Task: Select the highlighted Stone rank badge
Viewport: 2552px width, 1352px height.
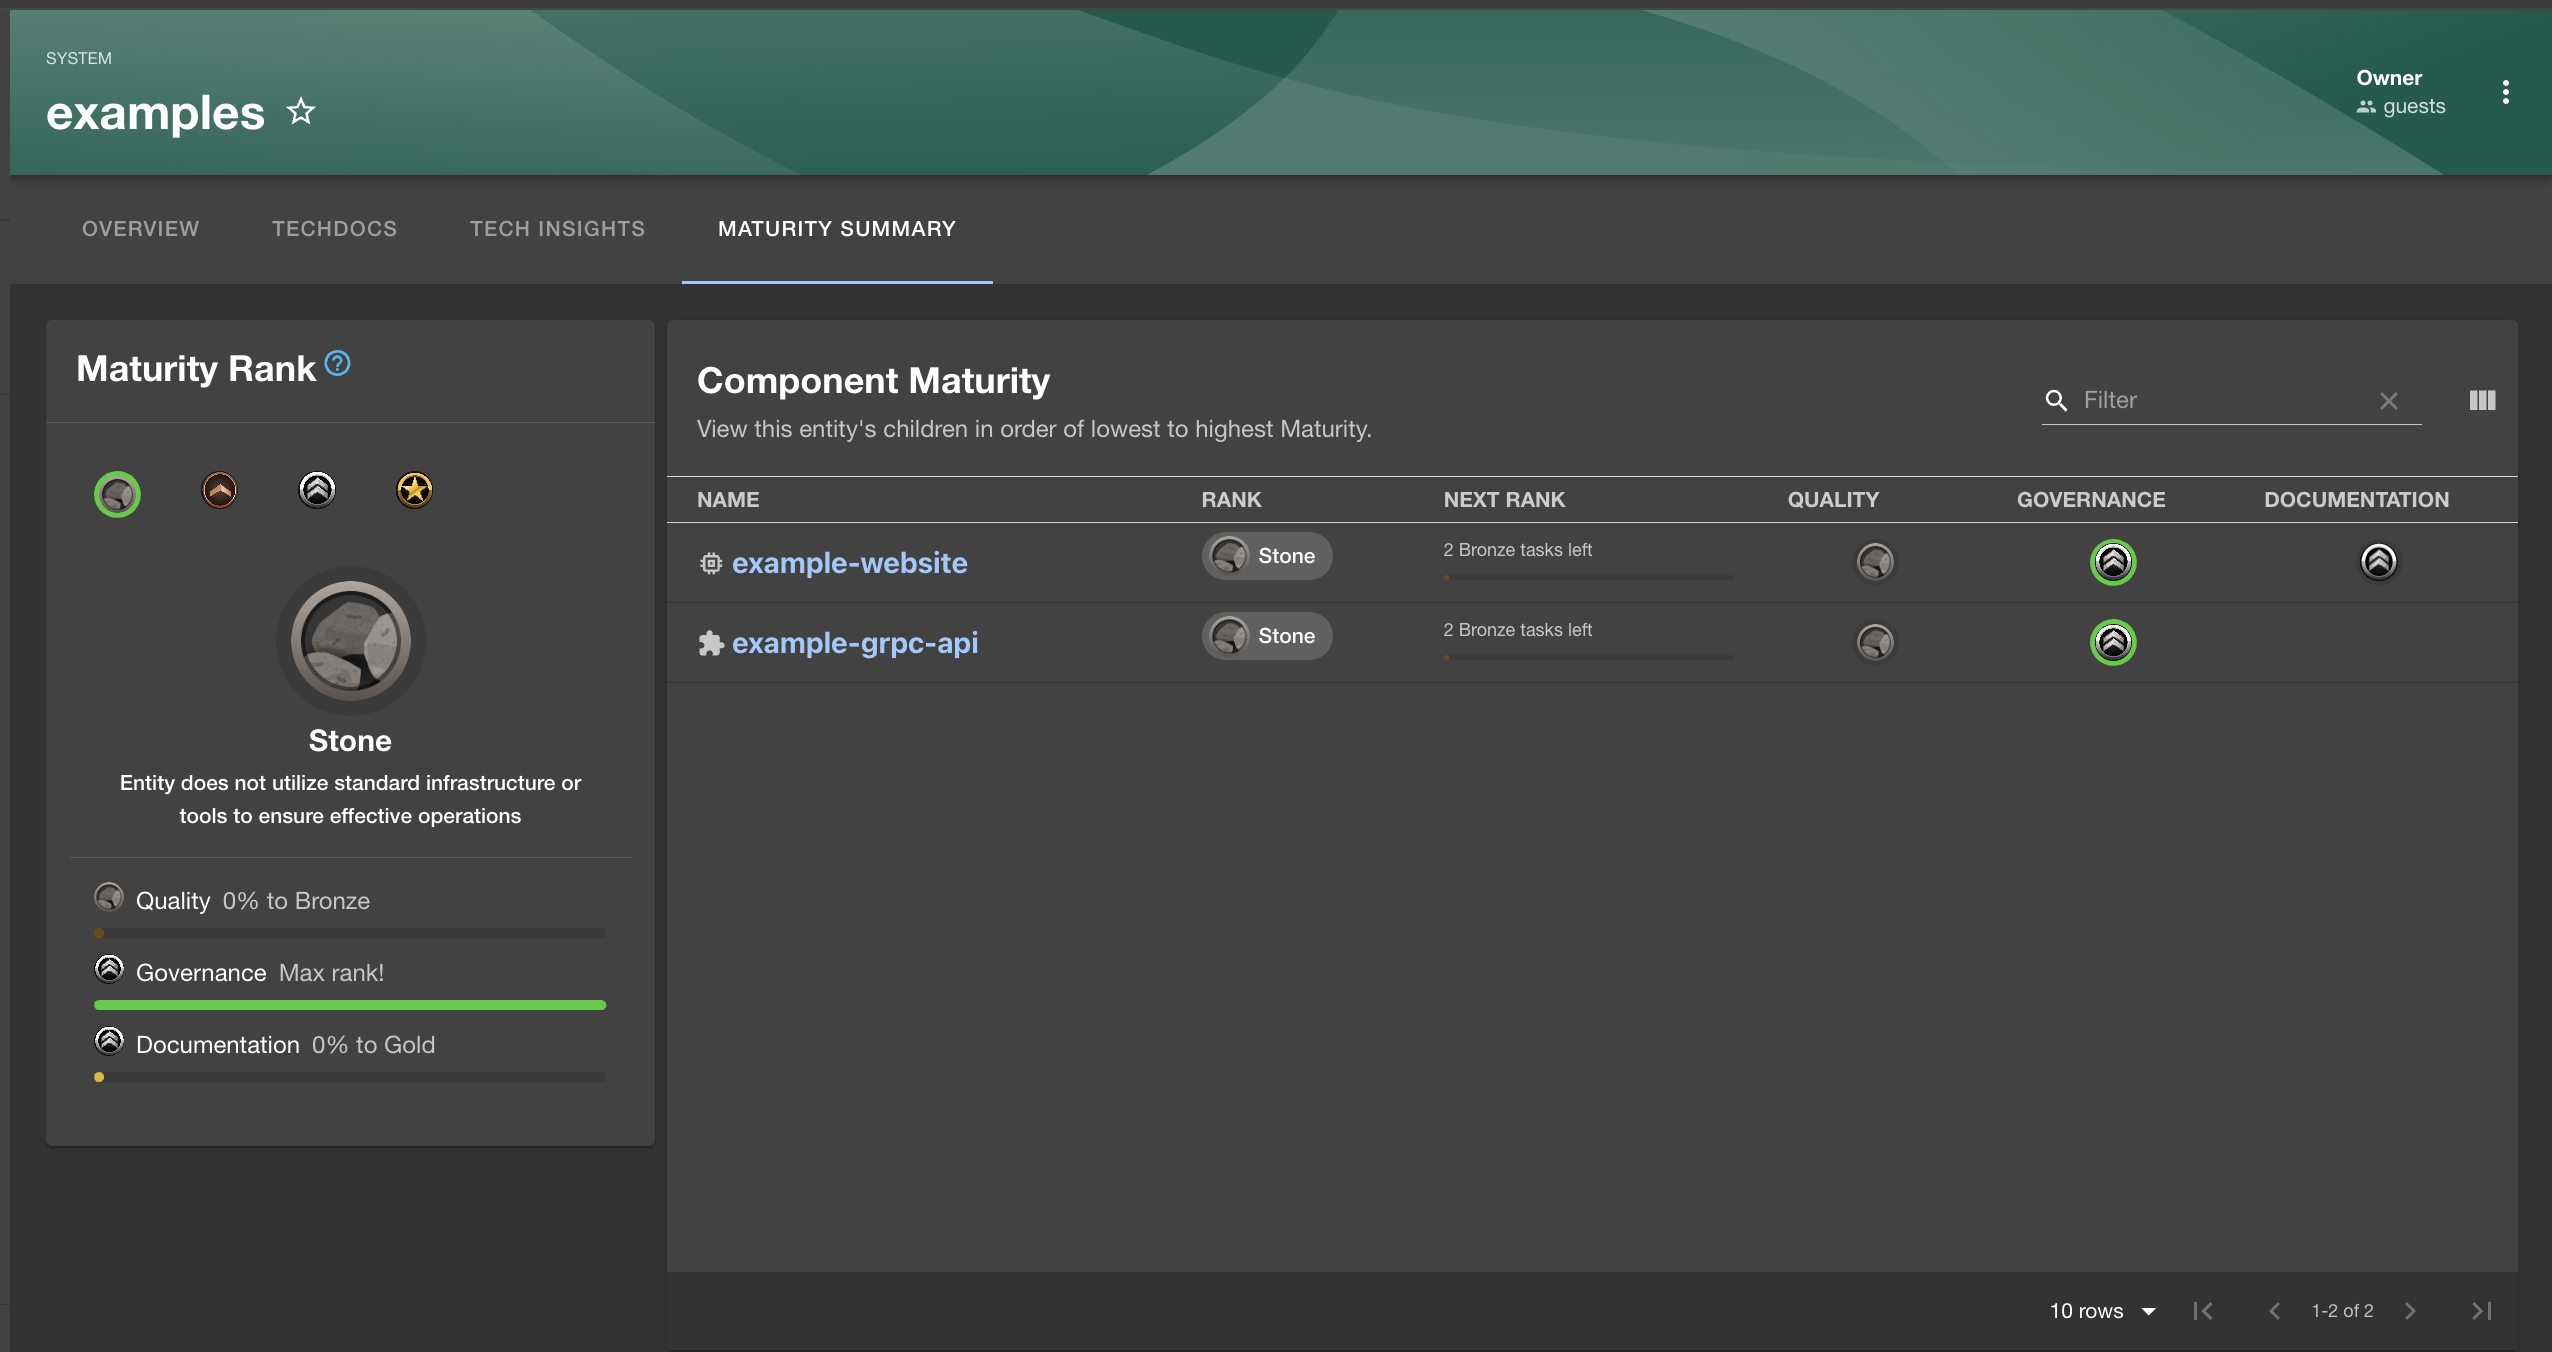Action: coord(117,494)
